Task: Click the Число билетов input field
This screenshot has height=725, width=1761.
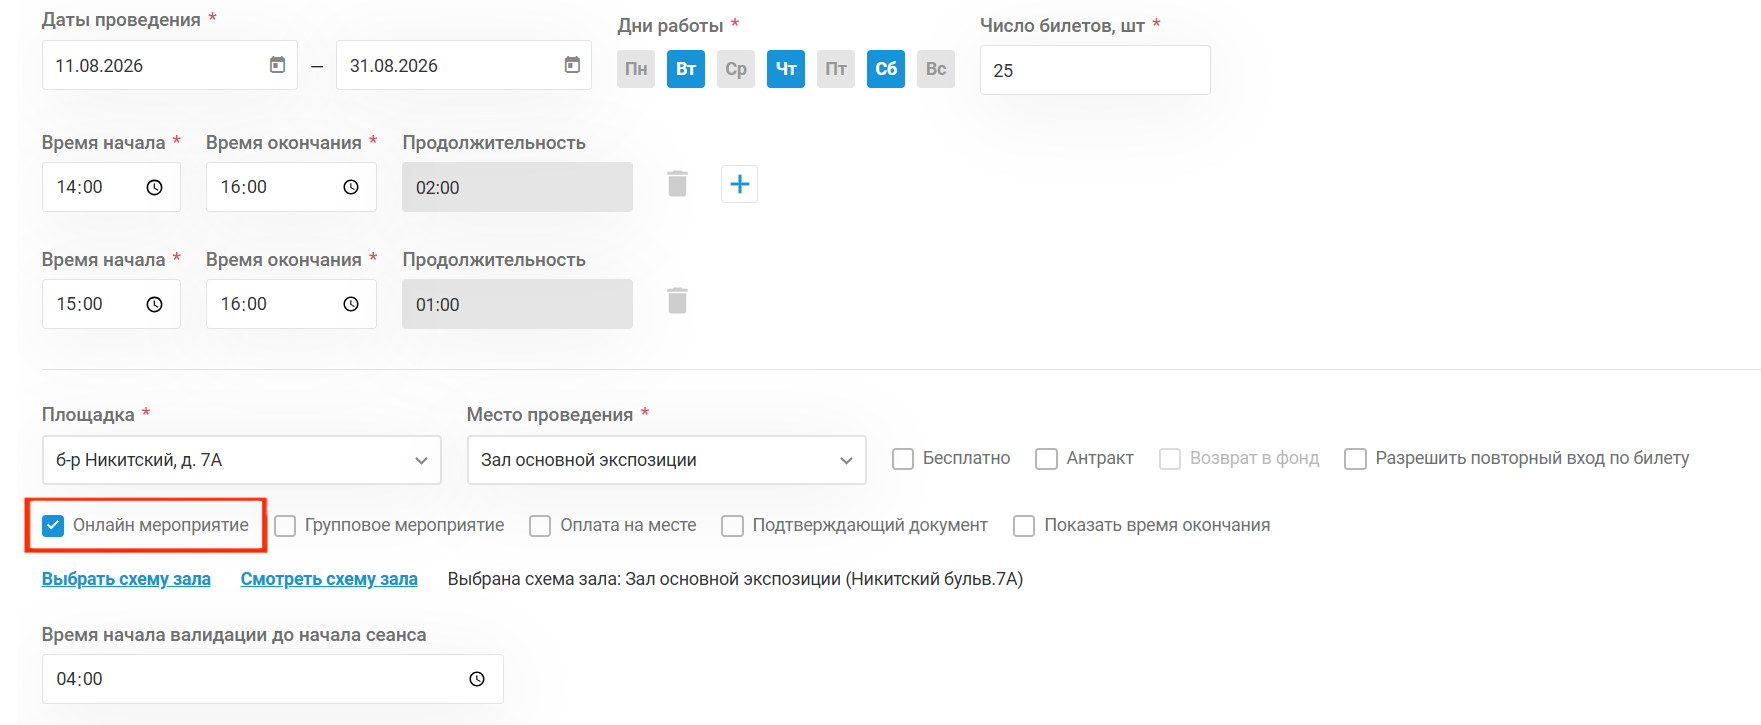Action: tap(1095, 70)
